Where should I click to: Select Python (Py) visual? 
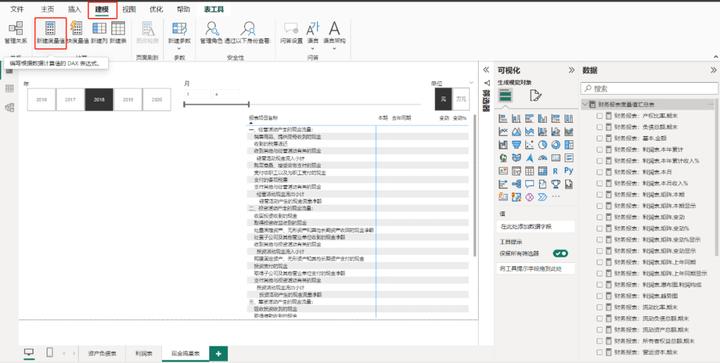[569, 171]
